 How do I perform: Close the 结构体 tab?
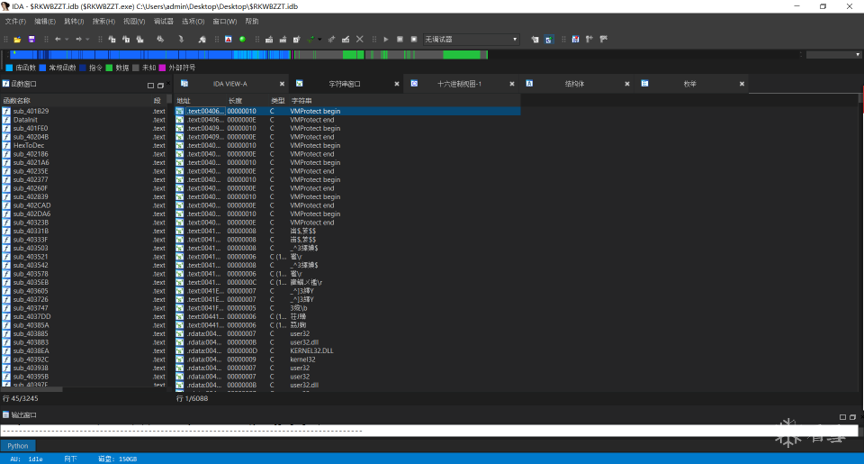[x=628, y=84]
